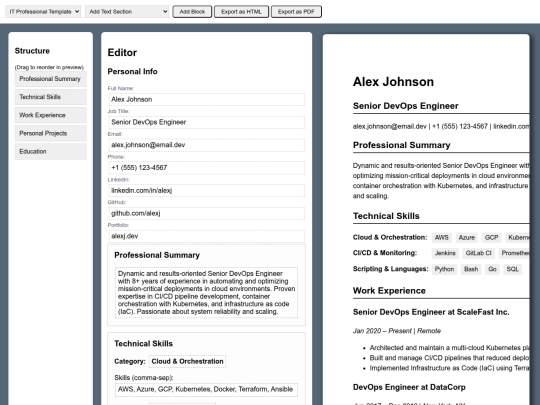Edit the GitHub URL field

point(207,213)
